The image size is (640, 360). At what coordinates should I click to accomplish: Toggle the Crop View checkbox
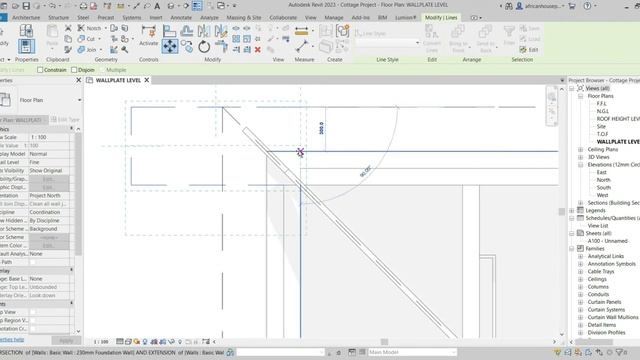point(33,312)
